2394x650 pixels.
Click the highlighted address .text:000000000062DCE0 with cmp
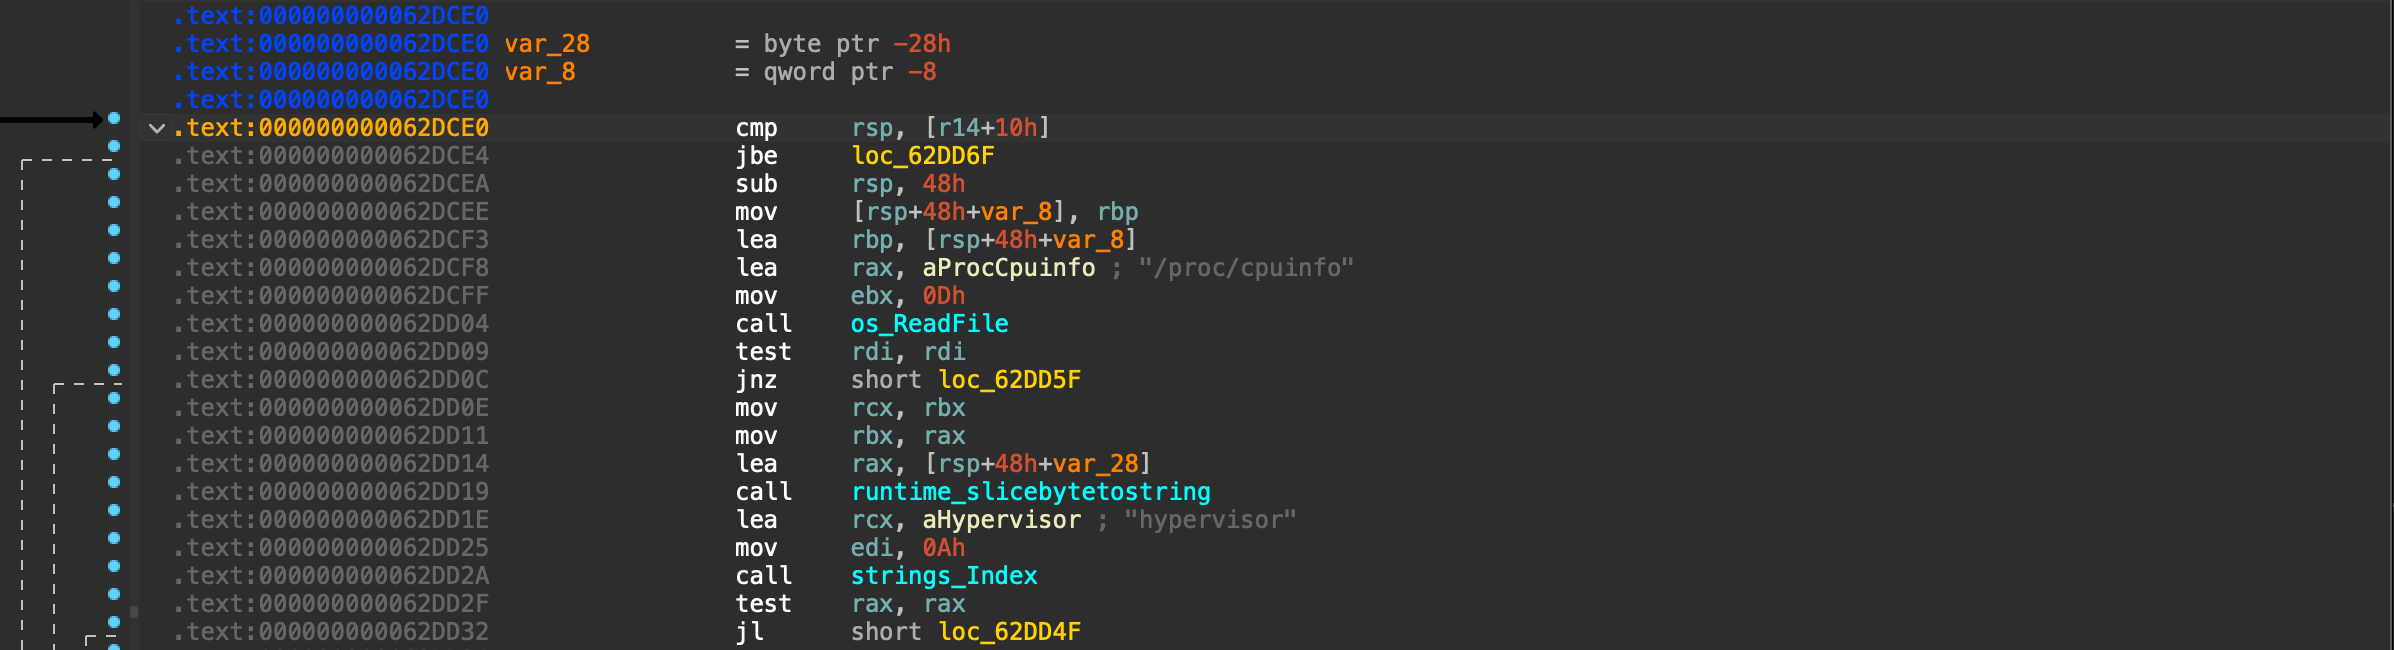pyautogui.click(x=331, y=128)
